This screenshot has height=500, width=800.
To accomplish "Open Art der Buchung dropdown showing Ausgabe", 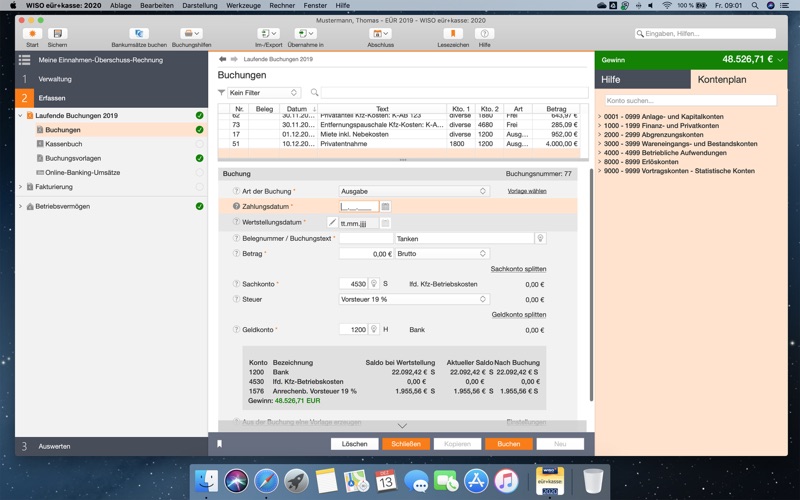I will click(x=414, y=191).
